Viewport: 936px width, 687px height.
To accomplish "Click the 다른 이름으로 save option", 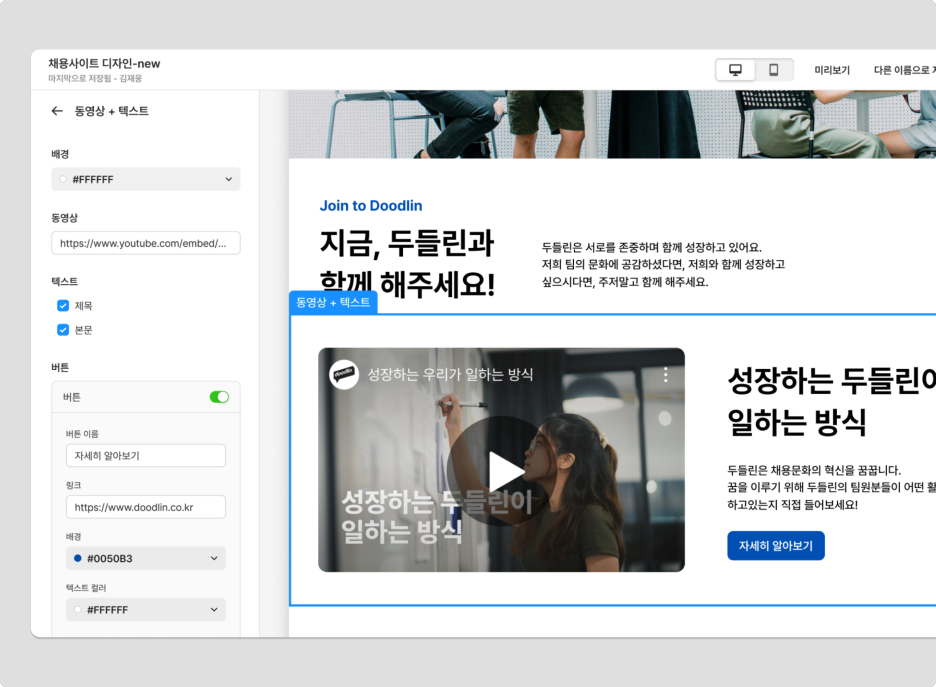I will click(904, 70).
